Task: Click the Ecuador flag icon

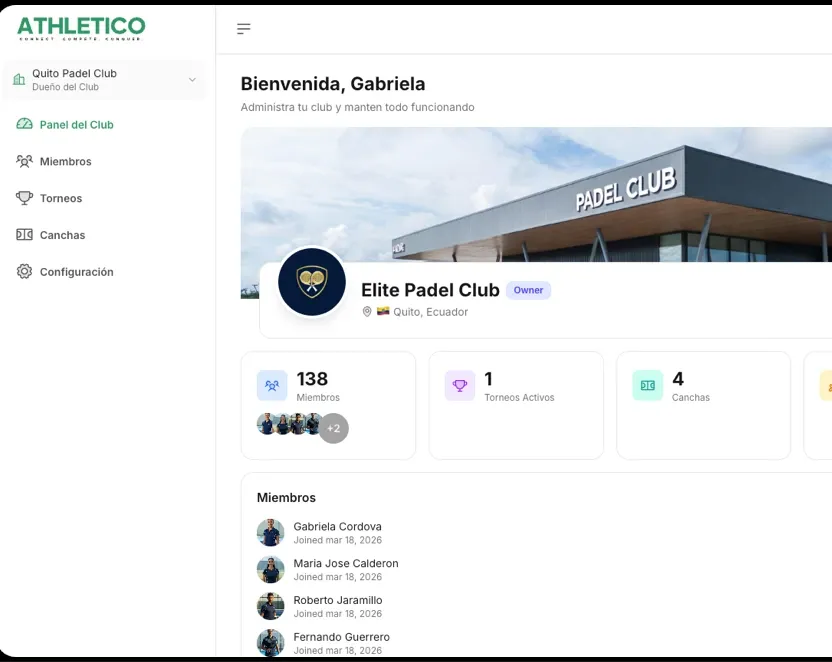Action: click(383, 311)
